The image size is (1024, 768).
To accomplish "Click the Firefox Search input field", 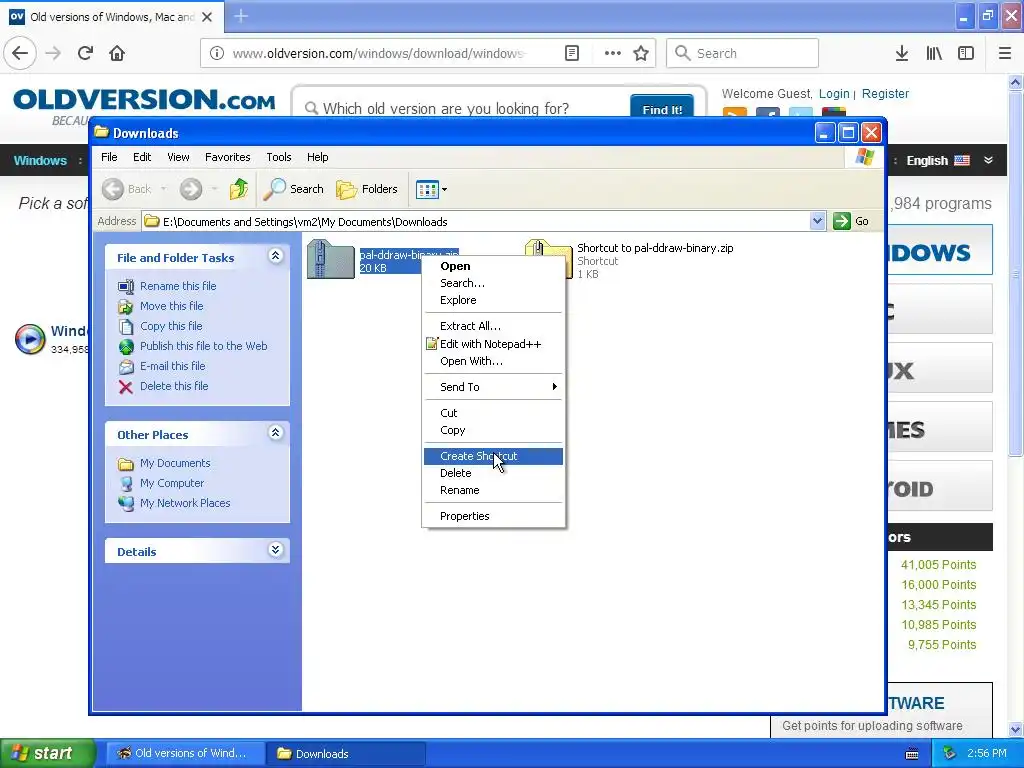I will click(x=742, y=53).
